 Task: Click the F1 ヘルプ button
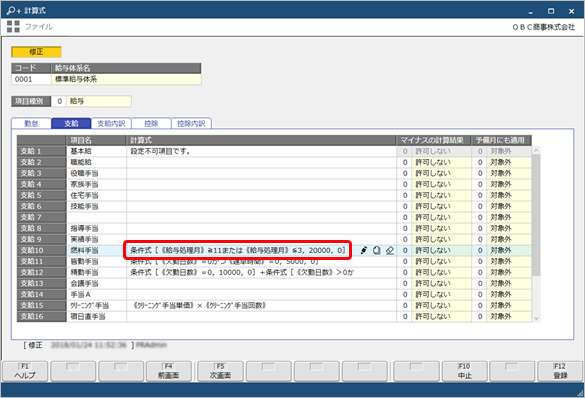[x=25, y=372]
